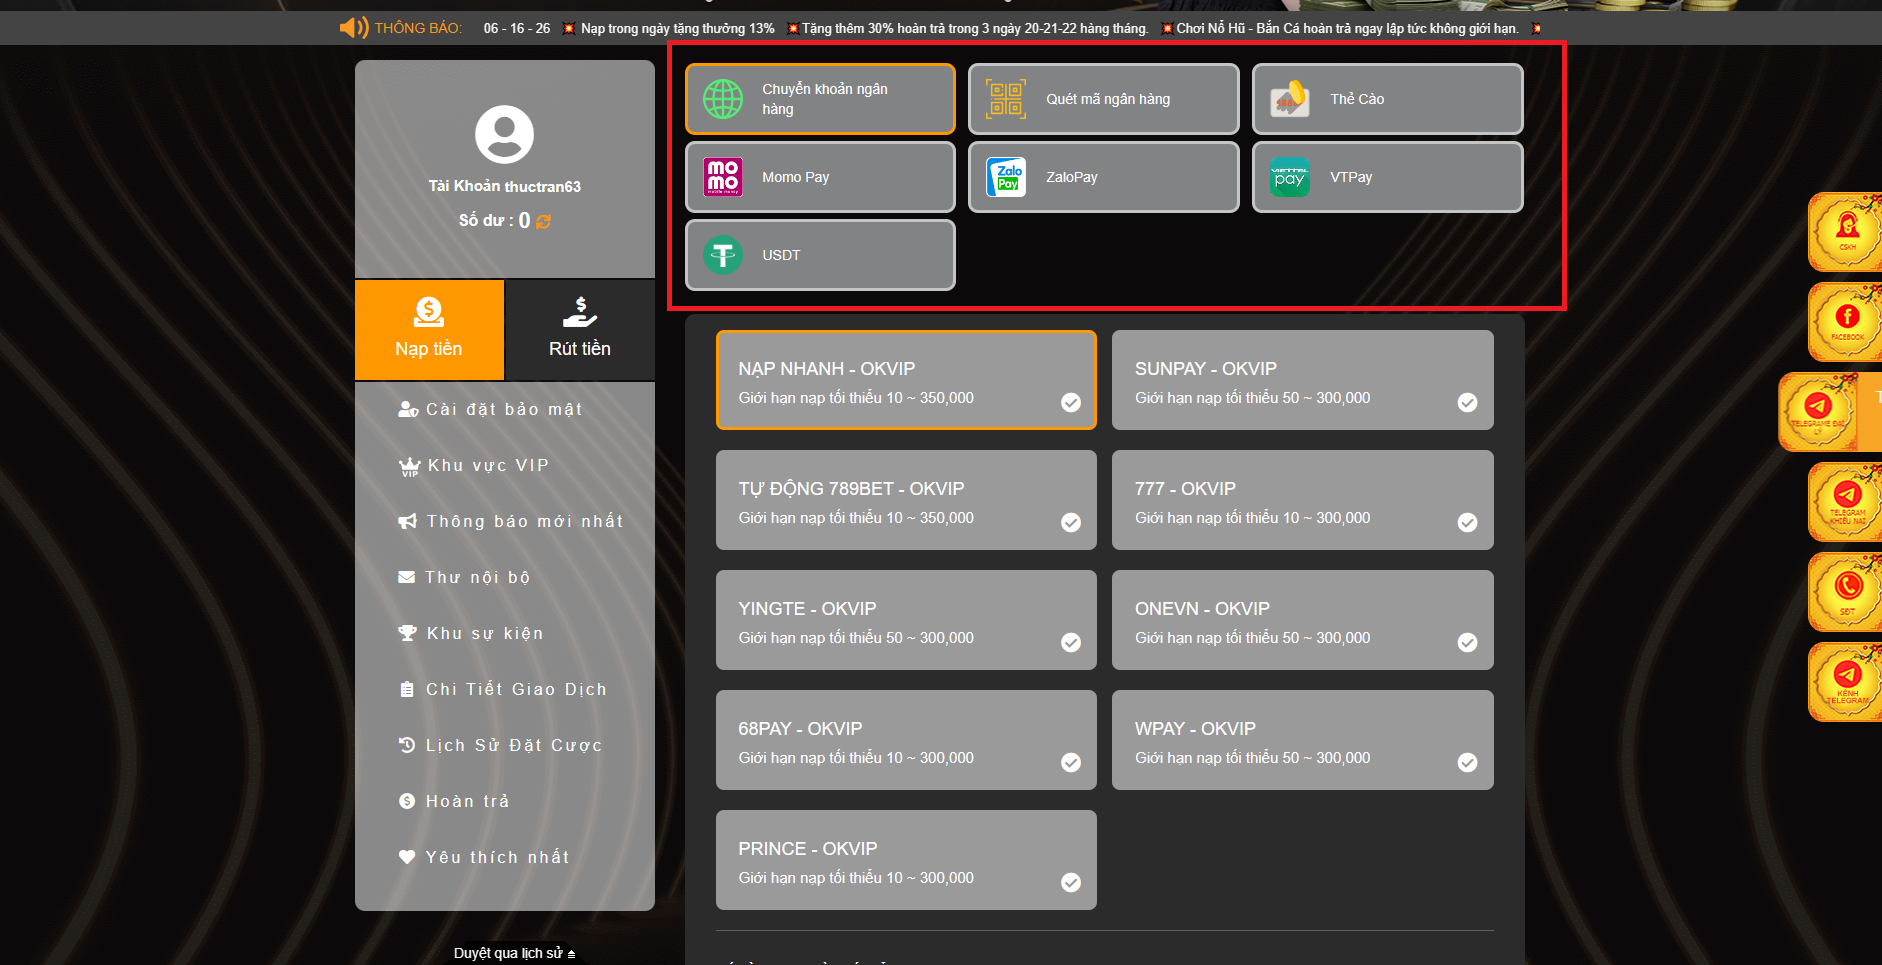Select the PRINCE - OKVIP channel
Screen dimensions: 1882x965
[x=906, y=861]
